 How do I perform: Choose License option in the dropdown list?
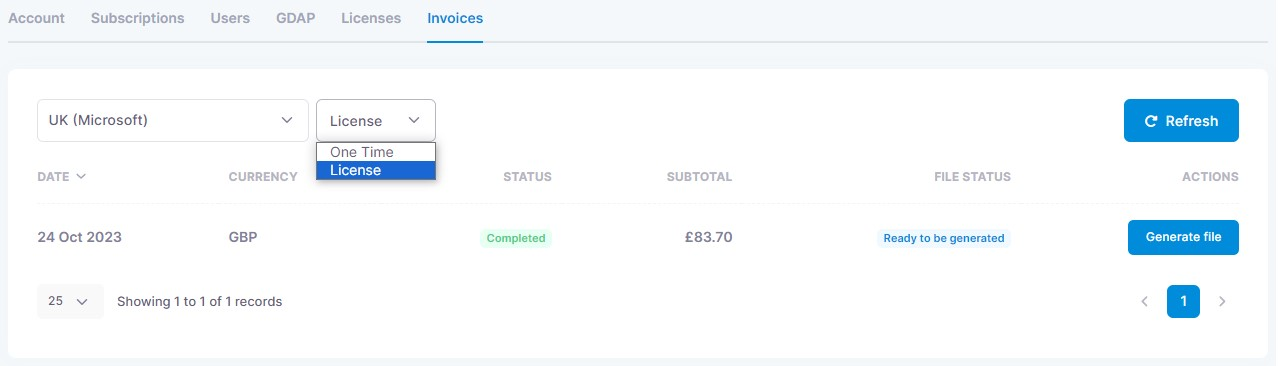click(x=376, y=170)
